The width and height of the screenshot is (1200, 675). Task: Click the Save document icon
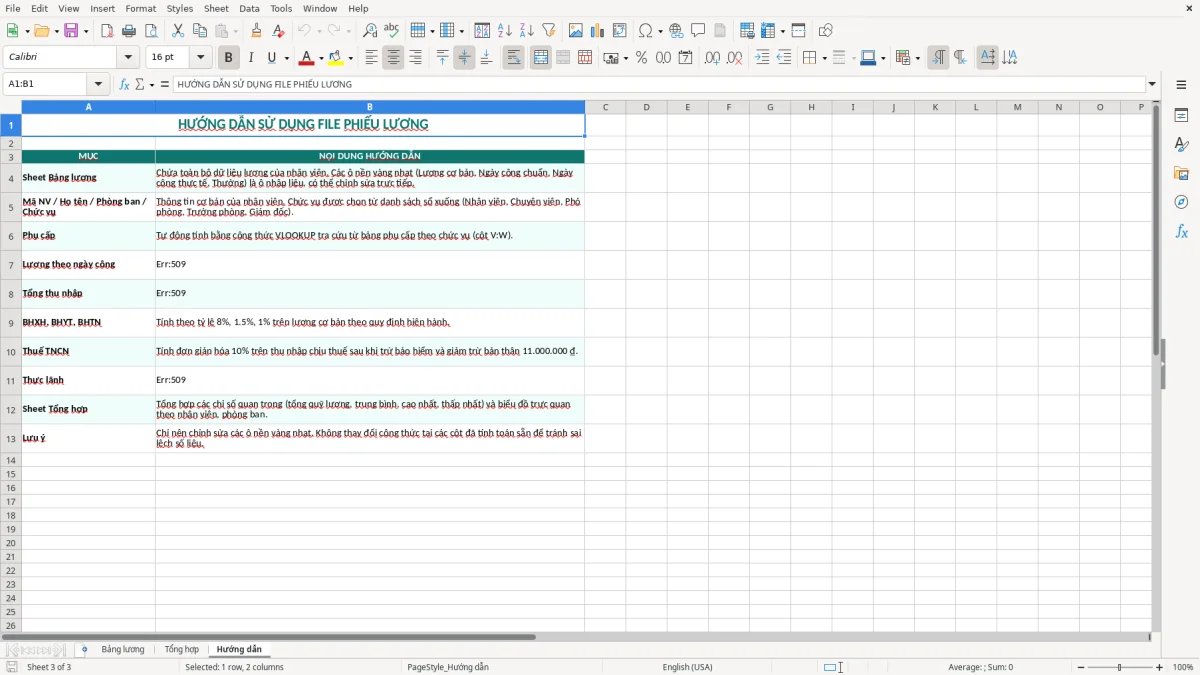point(71,31)
